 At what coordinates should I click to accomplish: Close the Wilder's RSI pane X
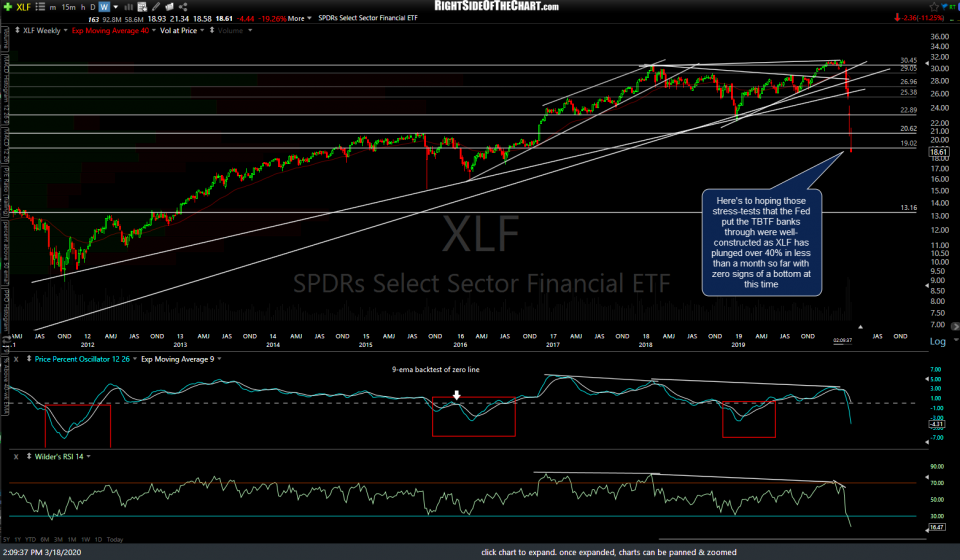click(16, 457)
